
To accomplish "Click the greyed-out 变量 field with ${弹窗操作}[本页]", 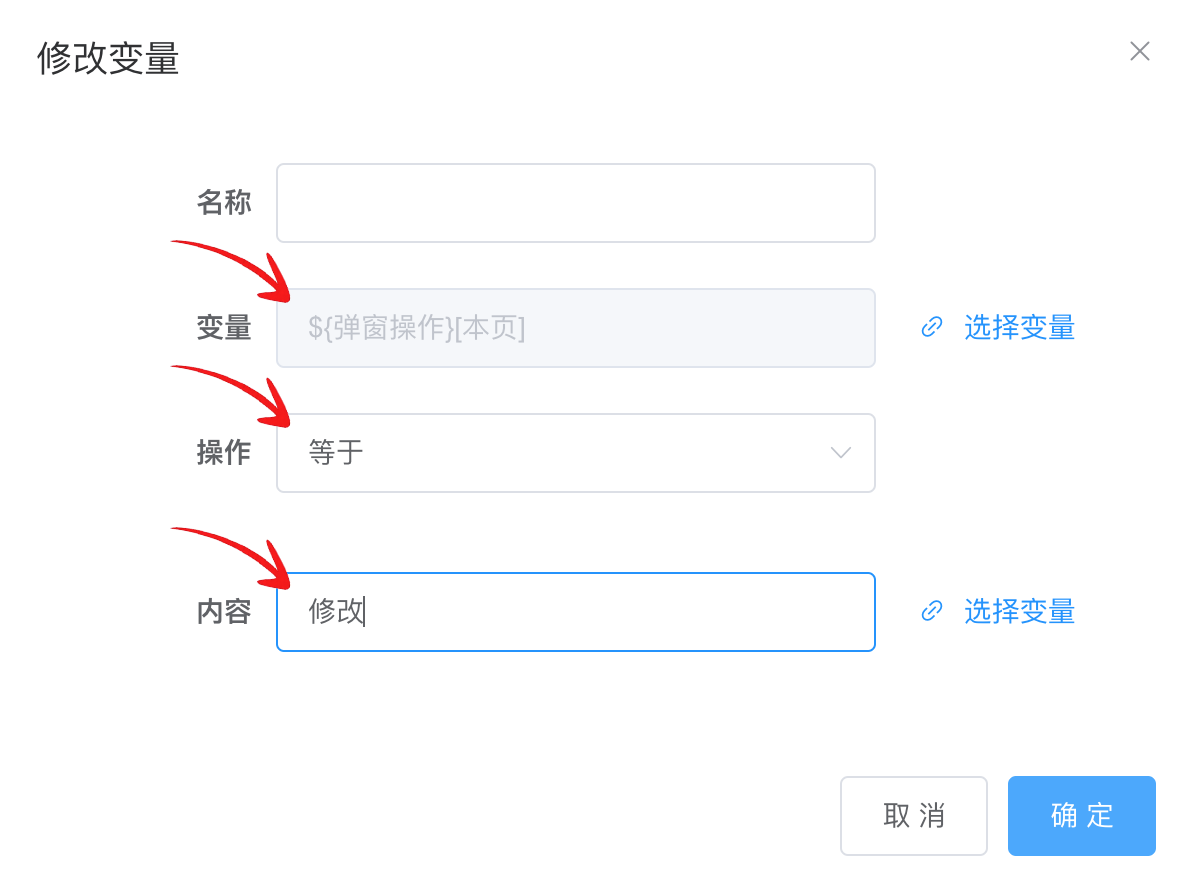I will point(576,328).
